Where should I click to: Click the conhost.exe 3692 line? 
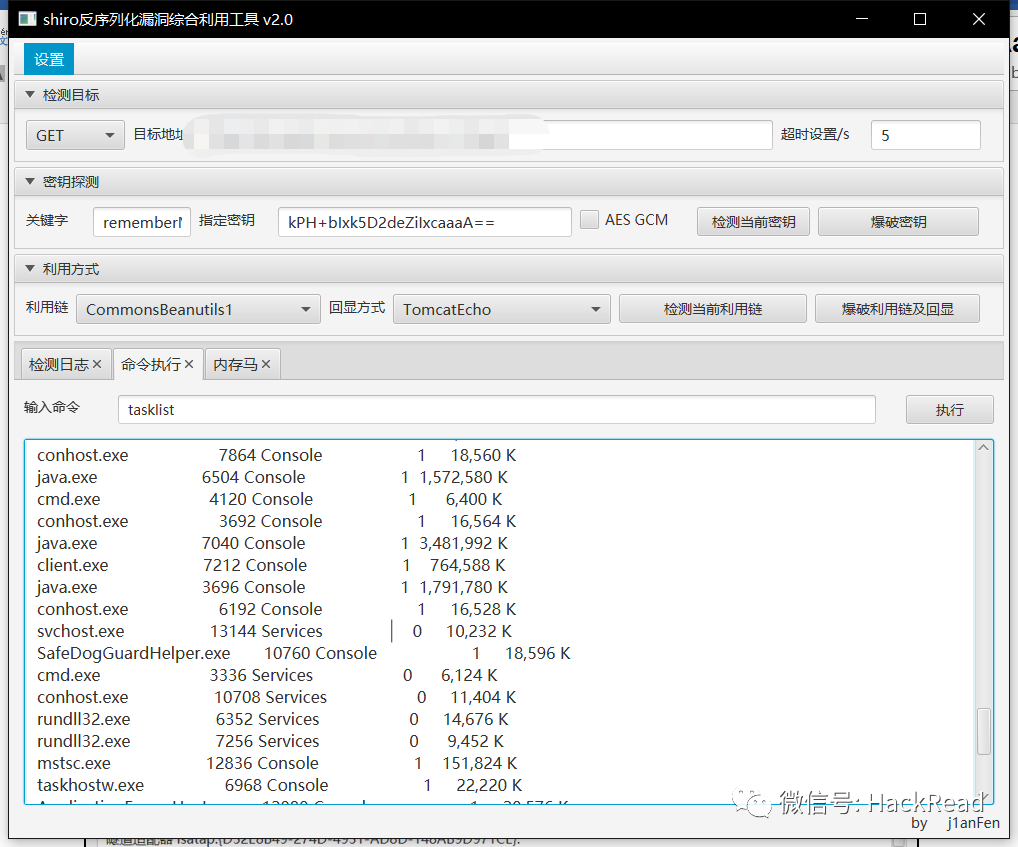point(277,521)
